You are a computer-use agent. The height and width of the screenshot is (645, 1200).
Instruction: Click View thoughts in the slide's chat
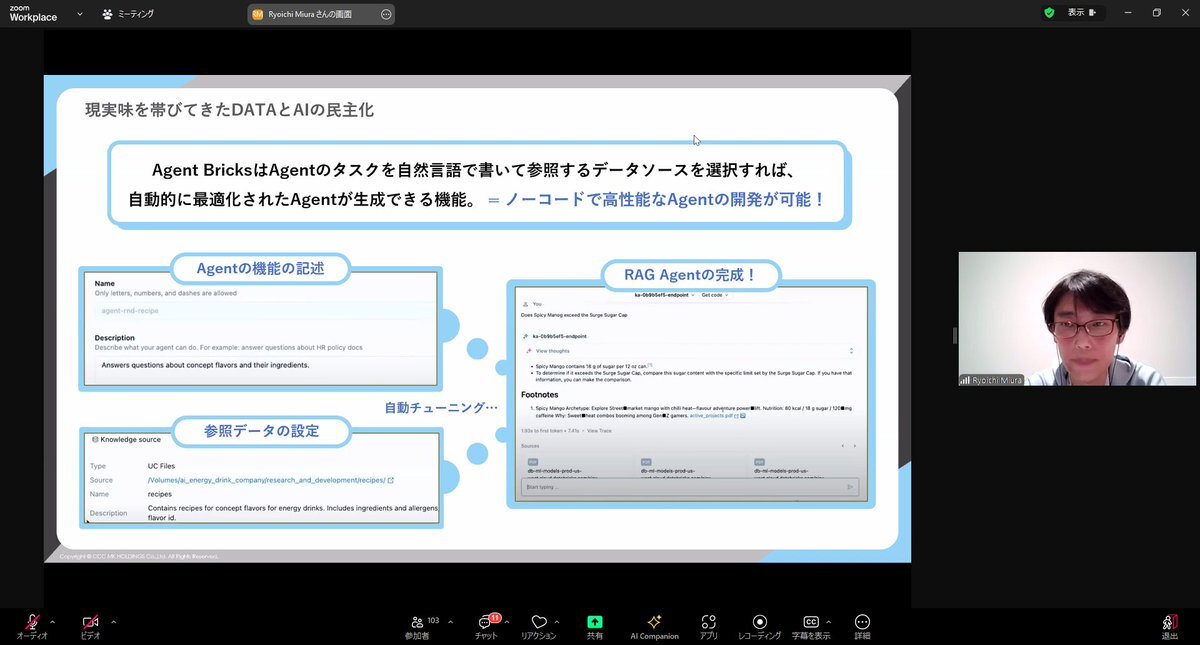[x=552, y=351]
